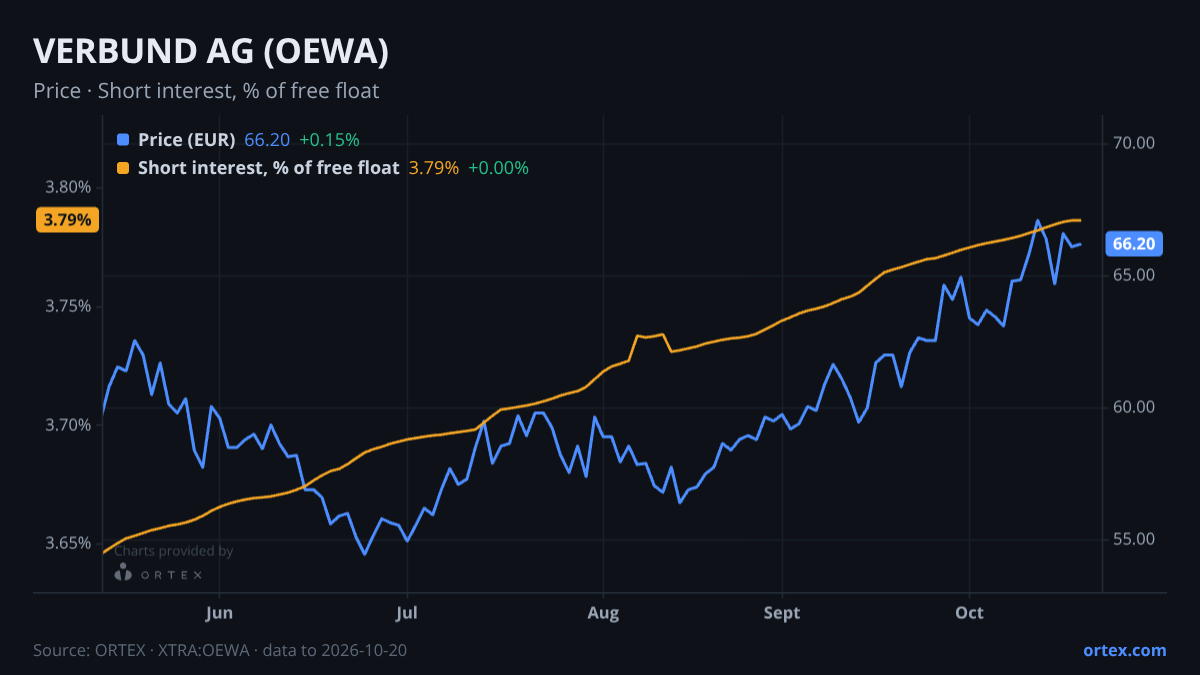Click the 3.79% value in the legend
The width and height of the screenshot is (1200, 675).
pos(434,168)
